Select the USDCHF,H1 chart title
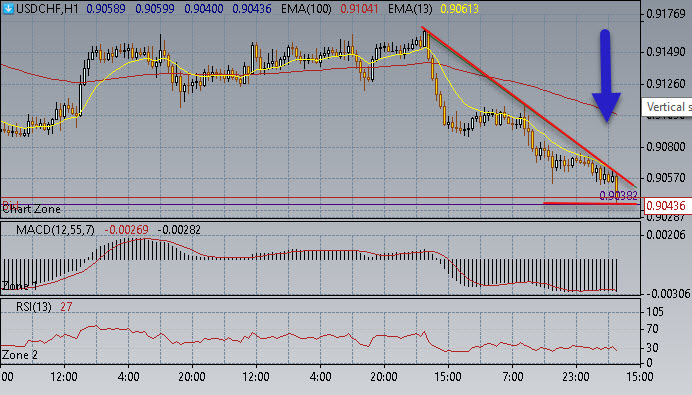The image size is (692, 395). (x=47, y=9)
